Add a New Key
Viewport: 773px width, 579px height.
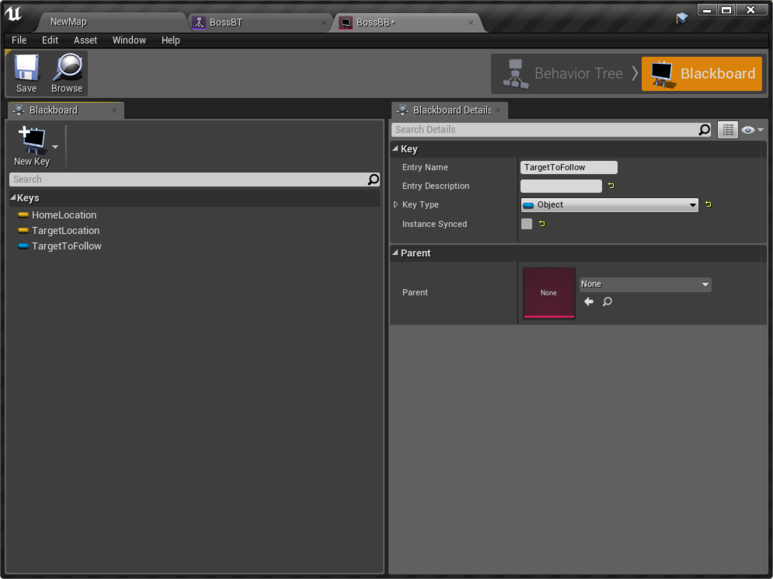click(x=32, y=146)
